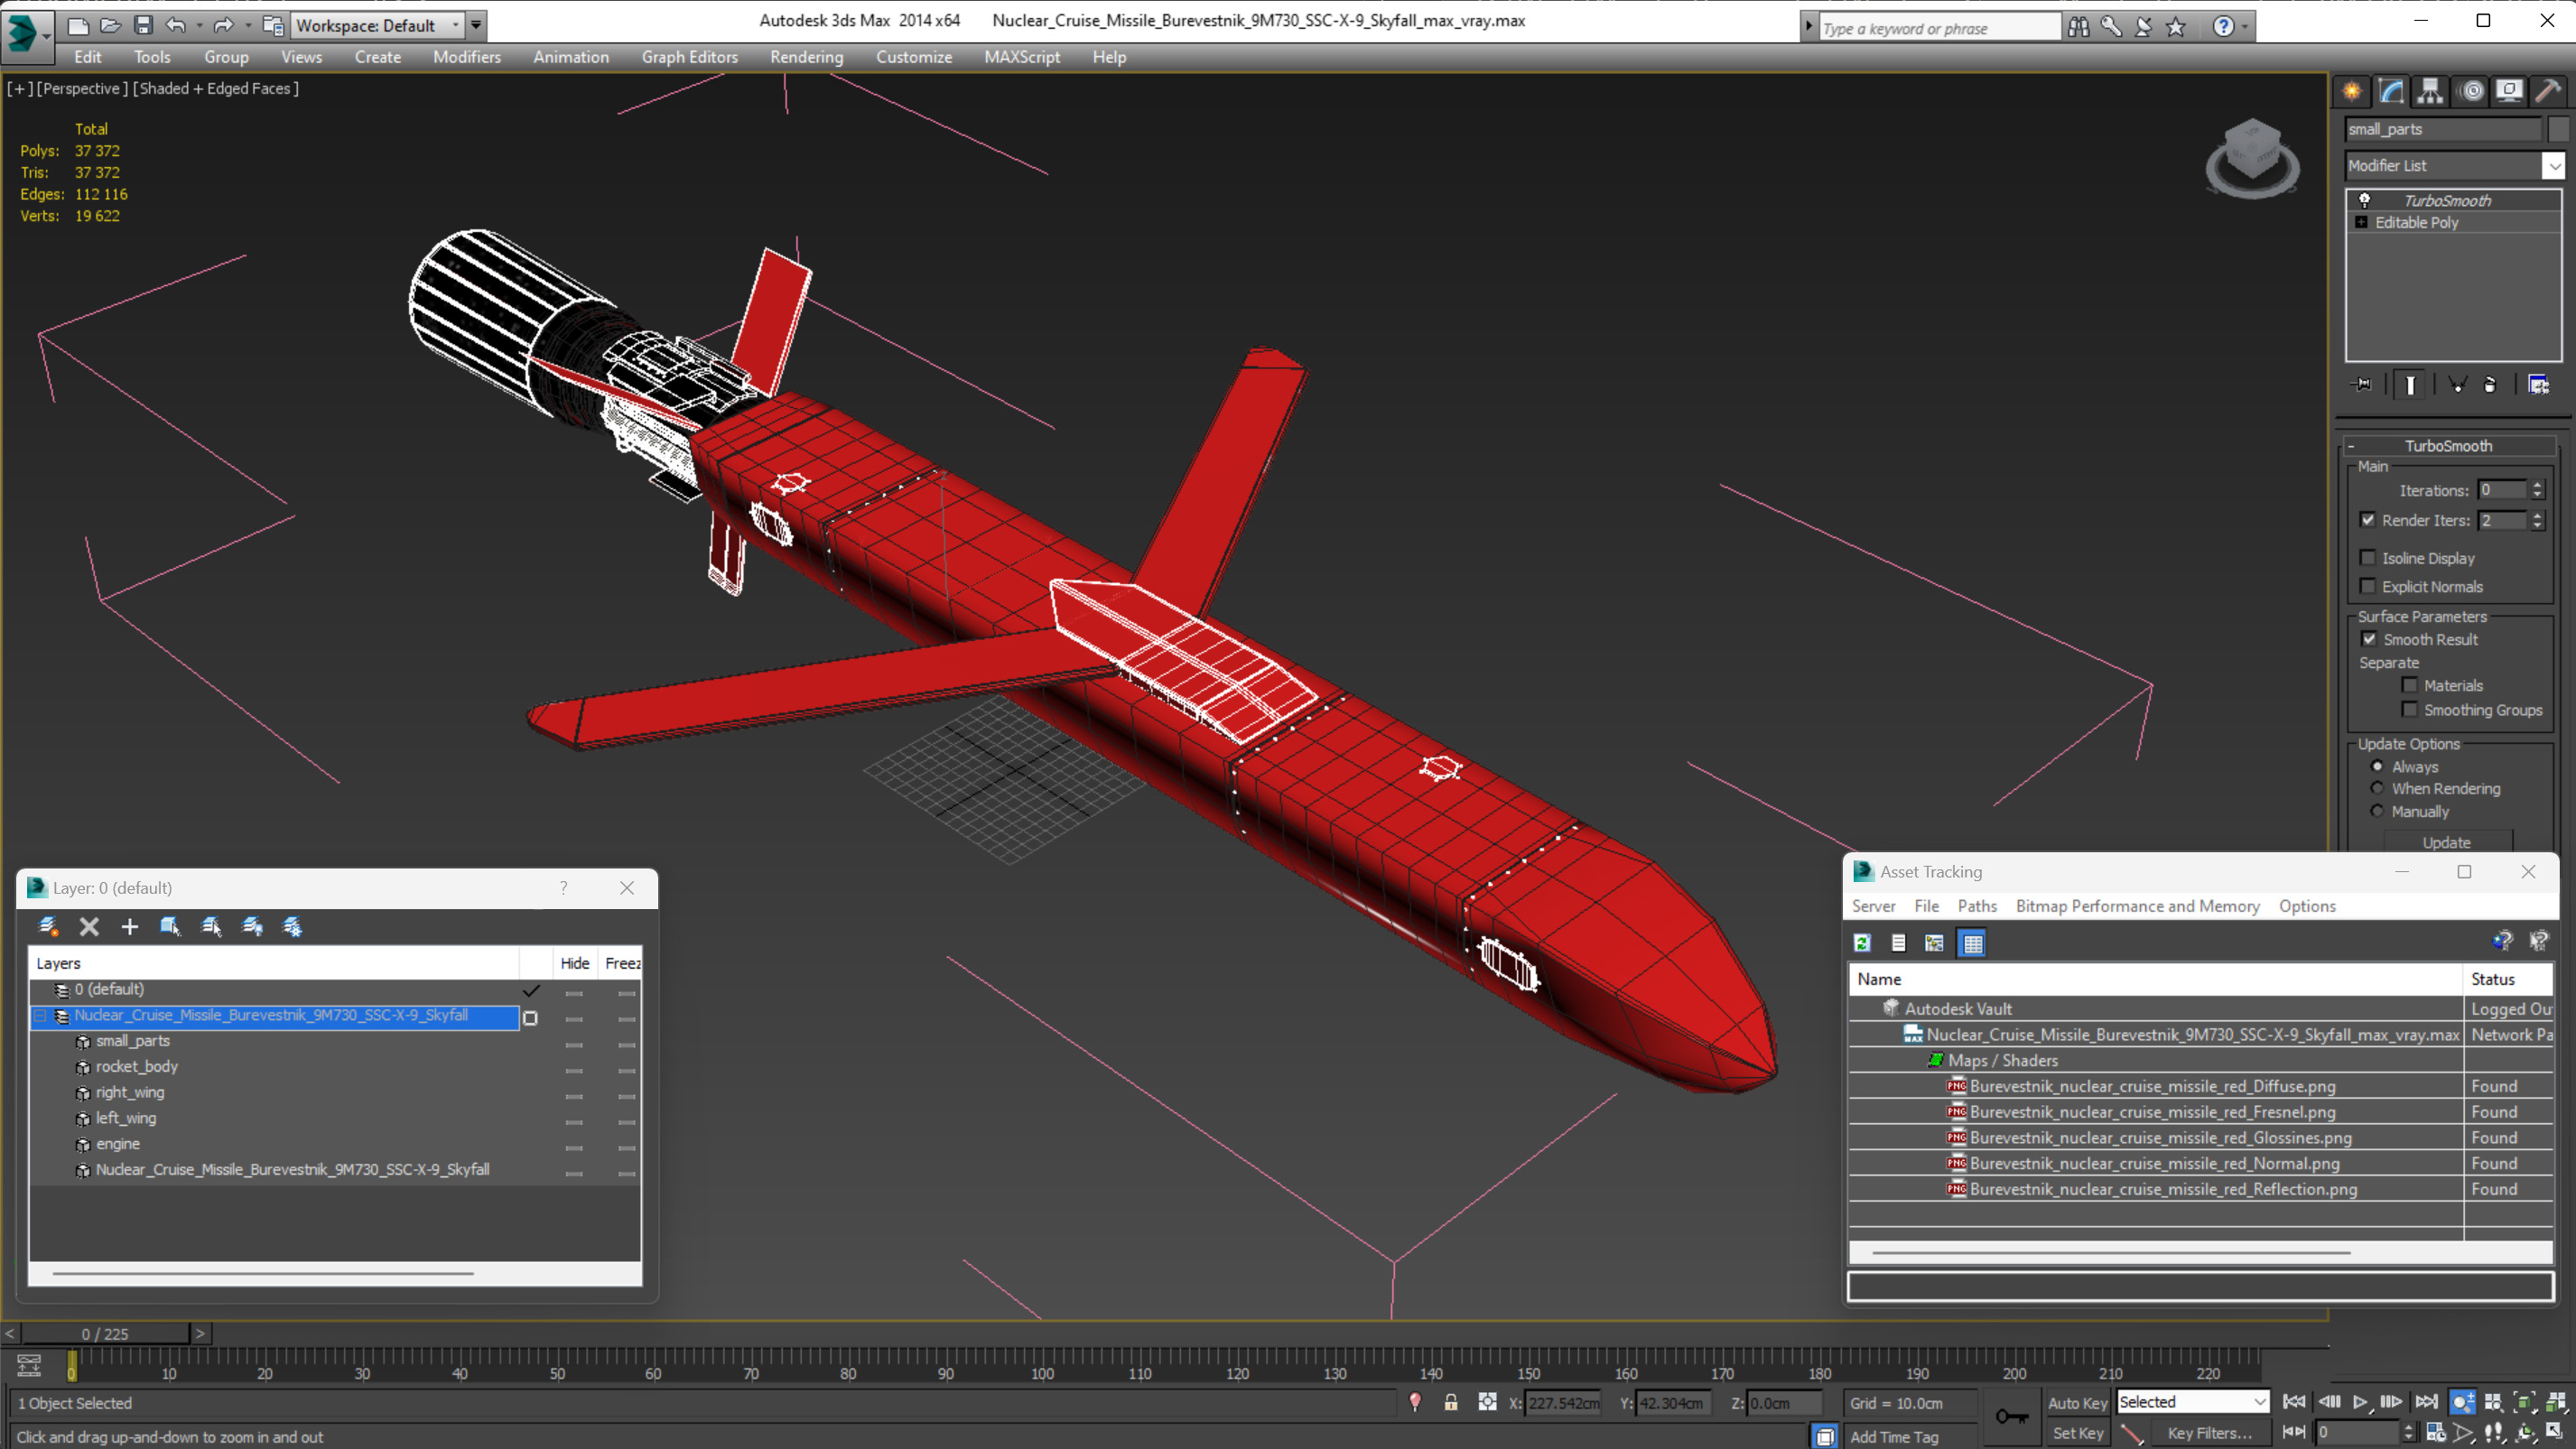Toggle the selection lock padlock icon

1450,1402
